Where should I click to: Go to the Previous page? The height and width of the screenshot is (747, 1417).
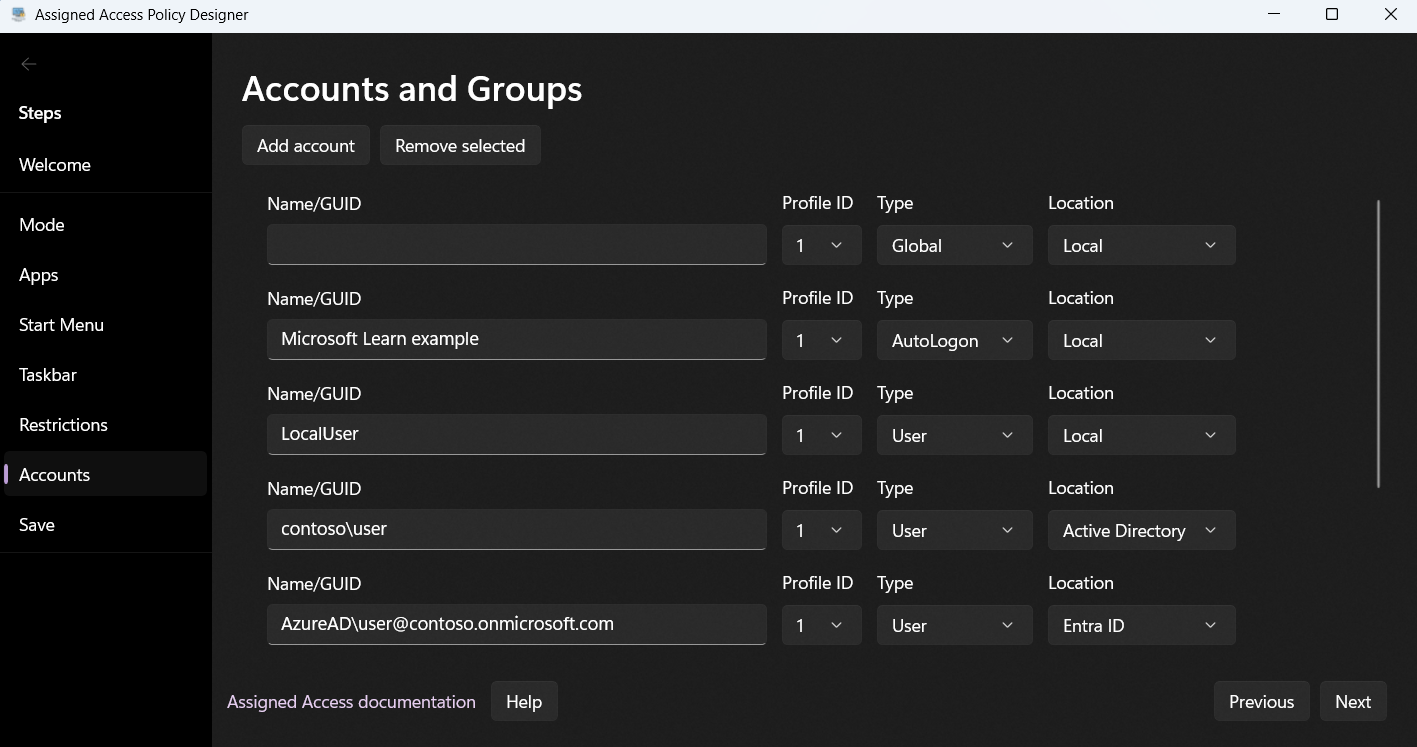tap(1262, 702)
